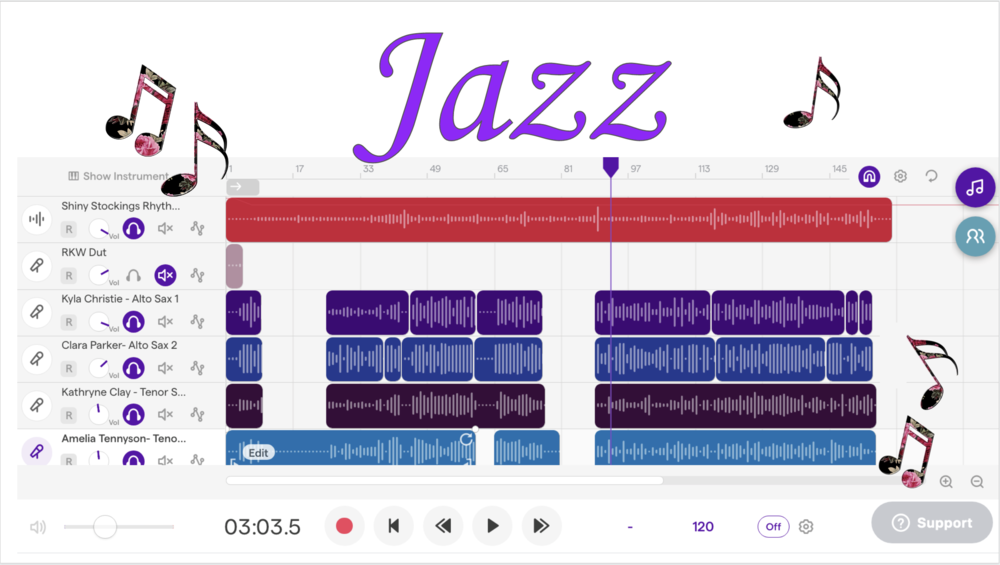This screenshot has height=565, width=1000.
Task: Mute Kyla Christie Alto Sax 1 track
Action: pos(165,321)
